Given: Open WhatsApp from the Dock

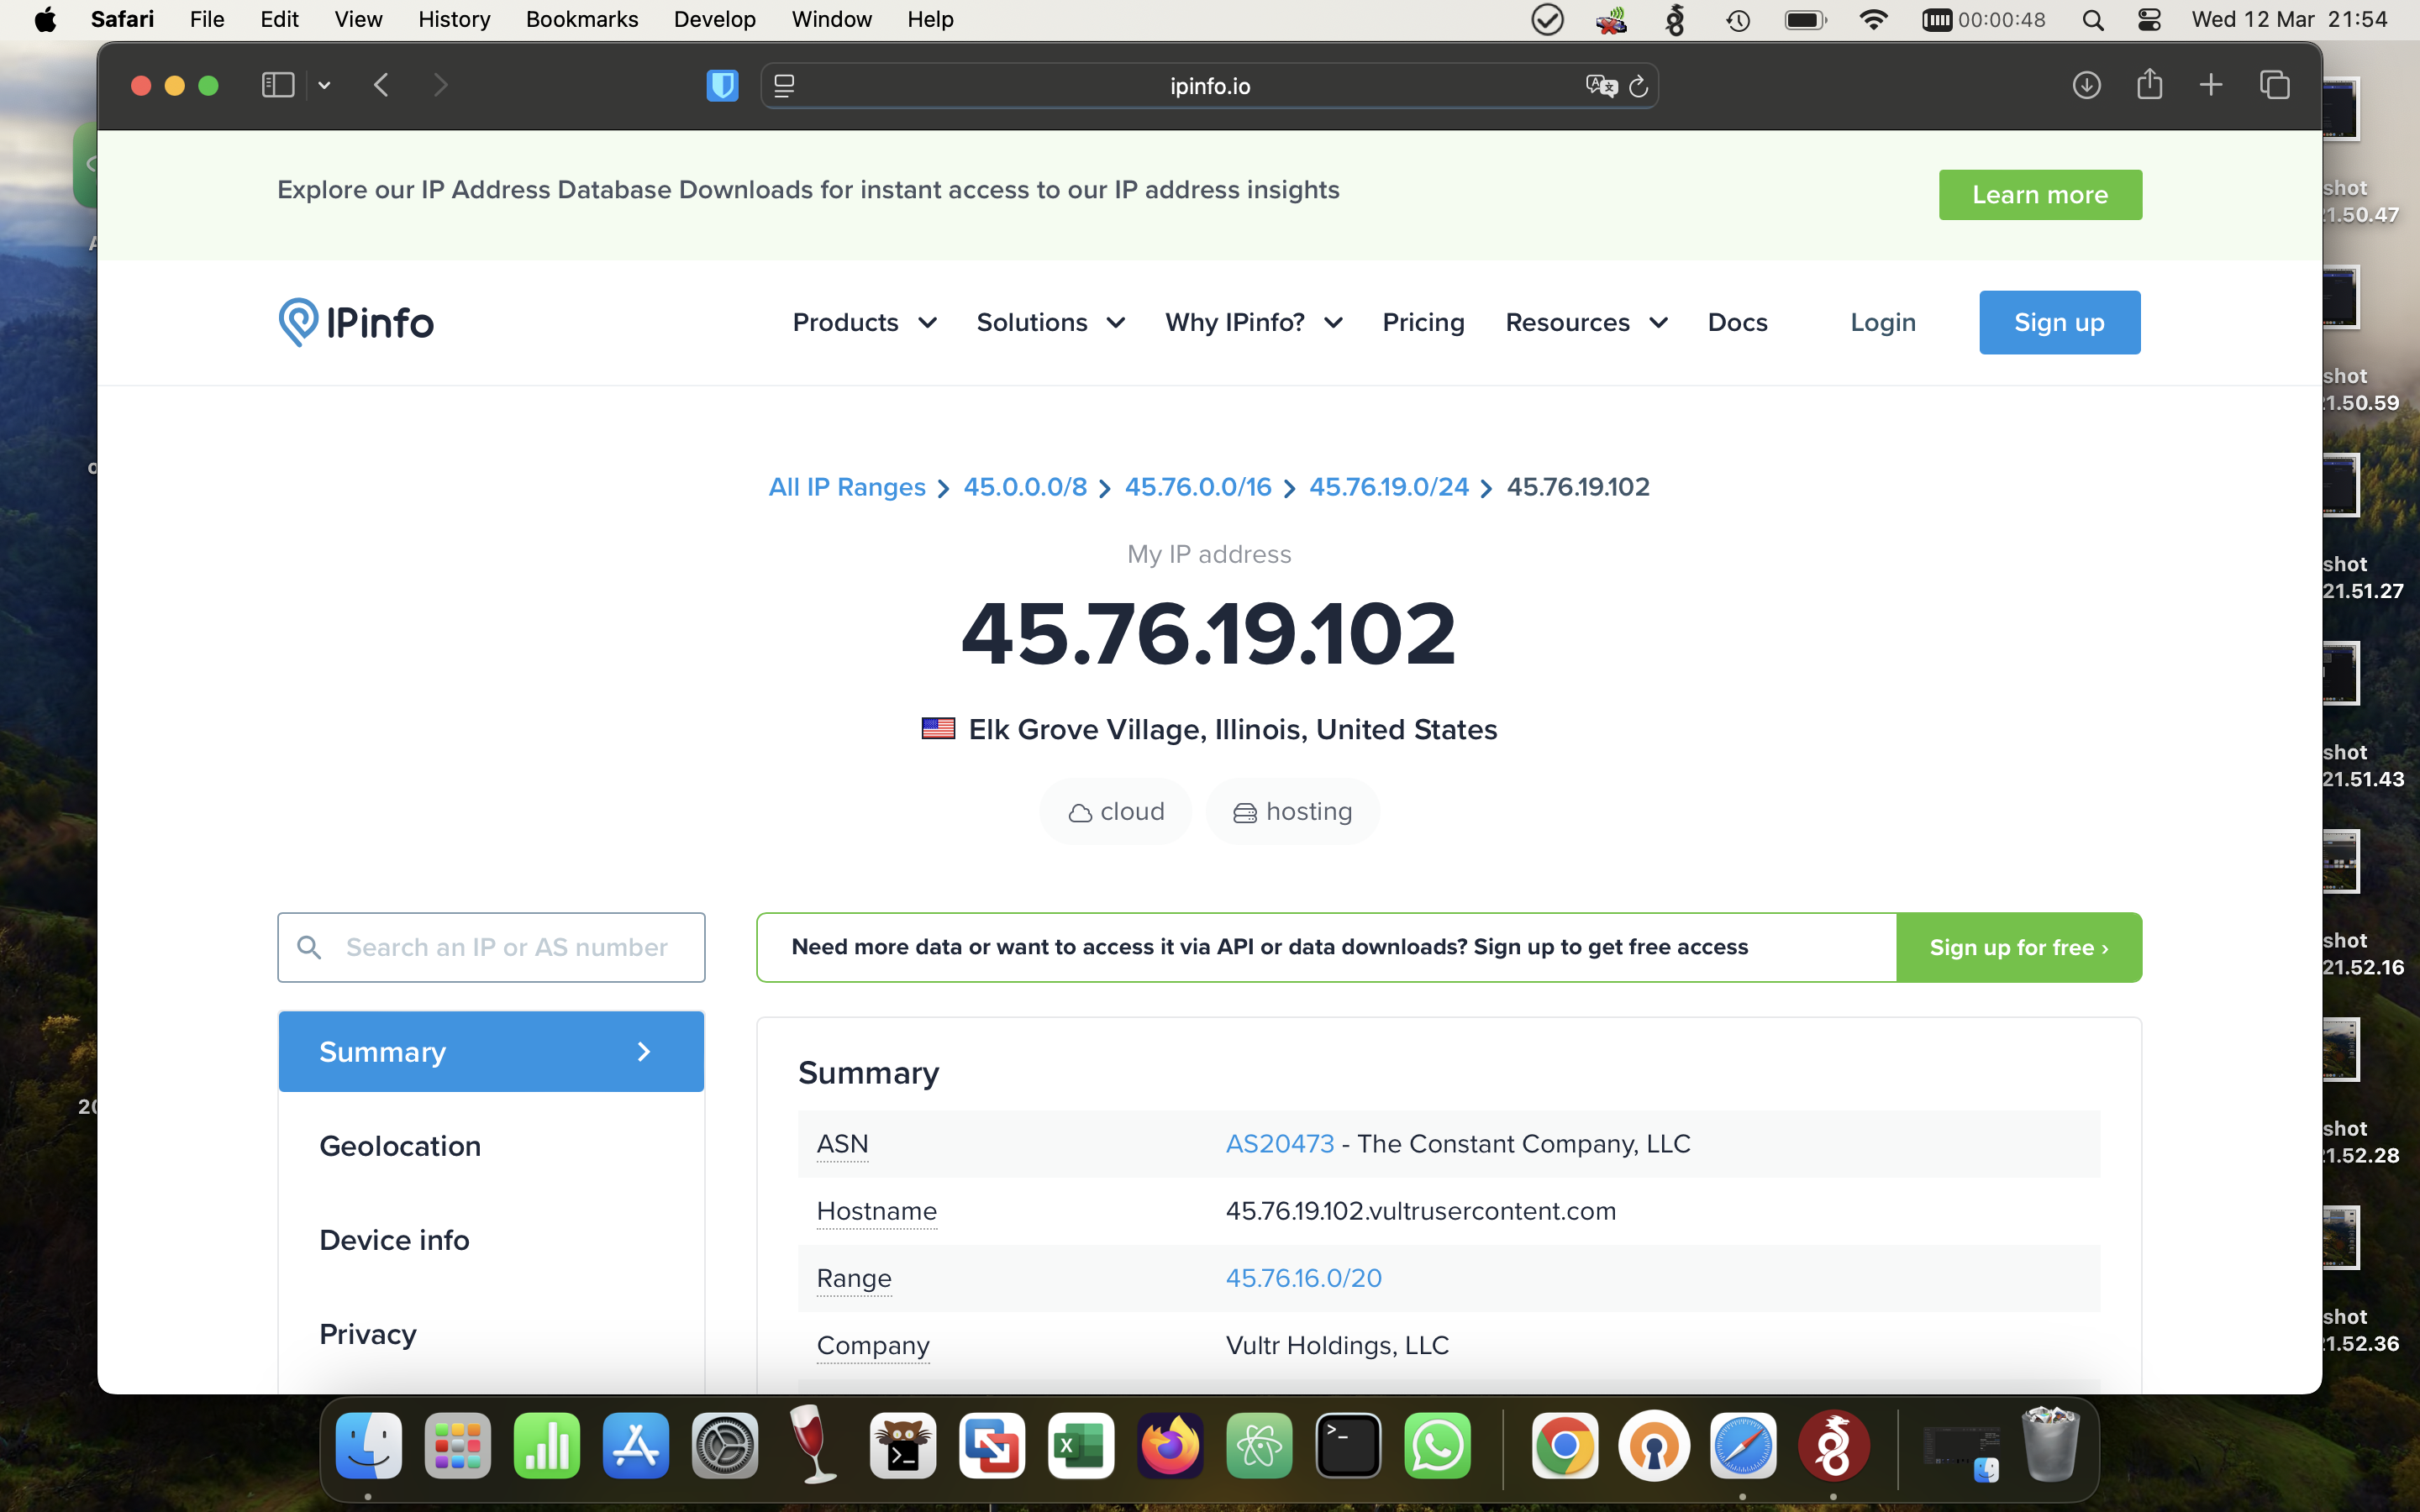Looking at the screenshot, I should [x=1437, y=1446].
